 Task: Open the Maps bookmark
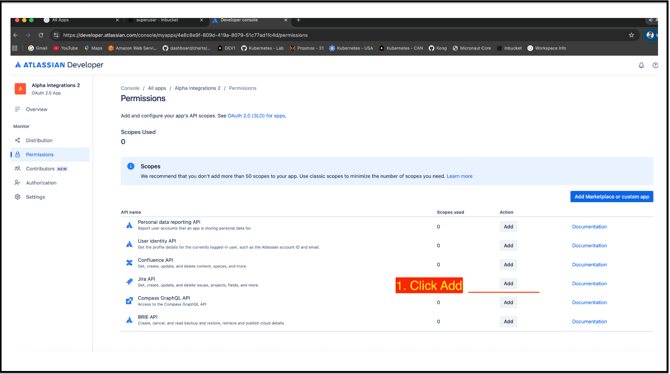click(x=93, y=48)
